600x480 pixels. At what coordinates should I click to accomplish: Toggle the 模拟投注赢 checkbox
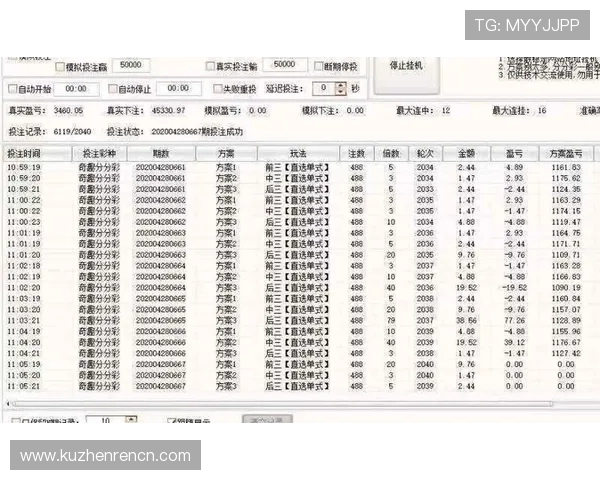point(60,67)
